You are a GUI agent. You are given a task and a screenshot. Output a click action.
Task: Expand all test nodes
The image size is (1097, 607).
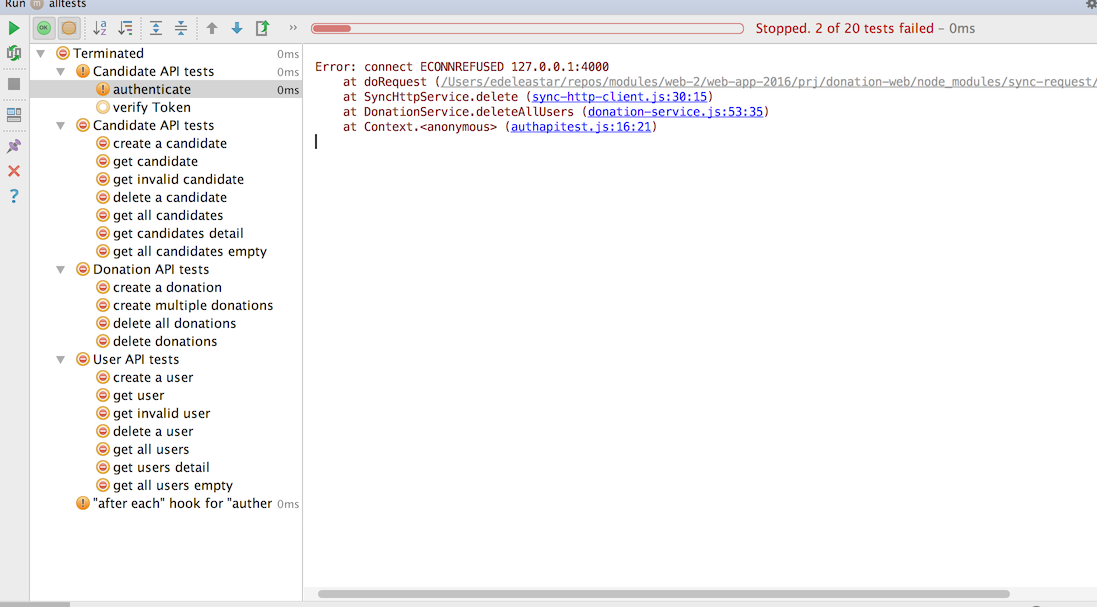pyautogui.click(x=156, y=28)
